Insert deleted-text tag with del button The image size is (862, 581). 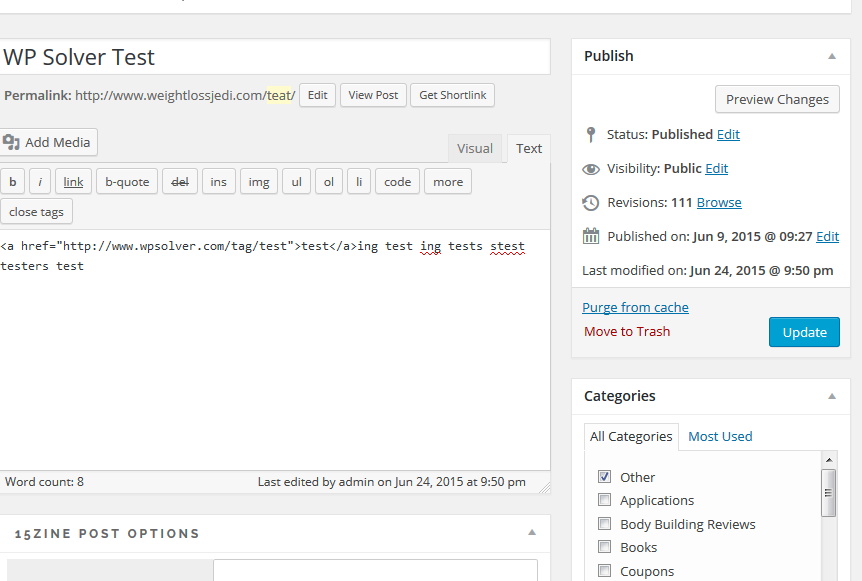click(x=180, y=181)
